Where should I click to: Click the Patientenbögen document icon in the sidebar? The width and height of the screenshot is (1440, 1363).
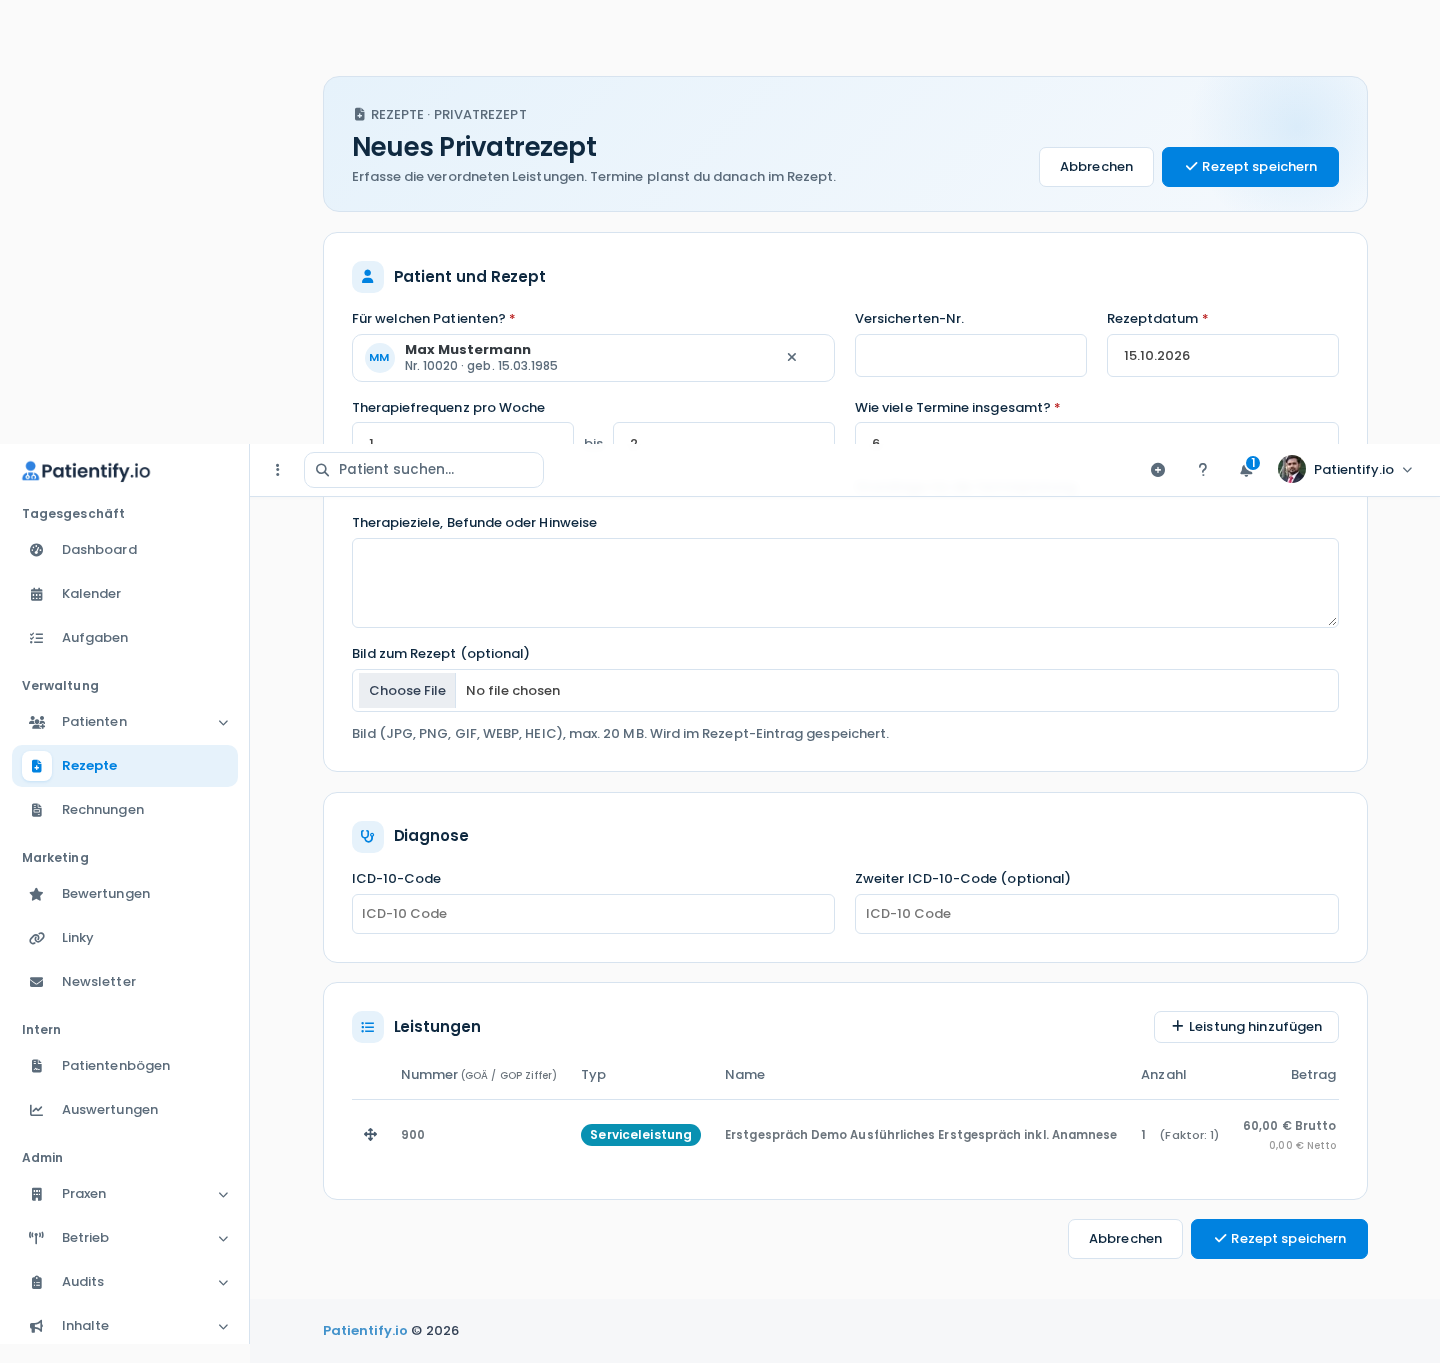[x=37, y=1066]
